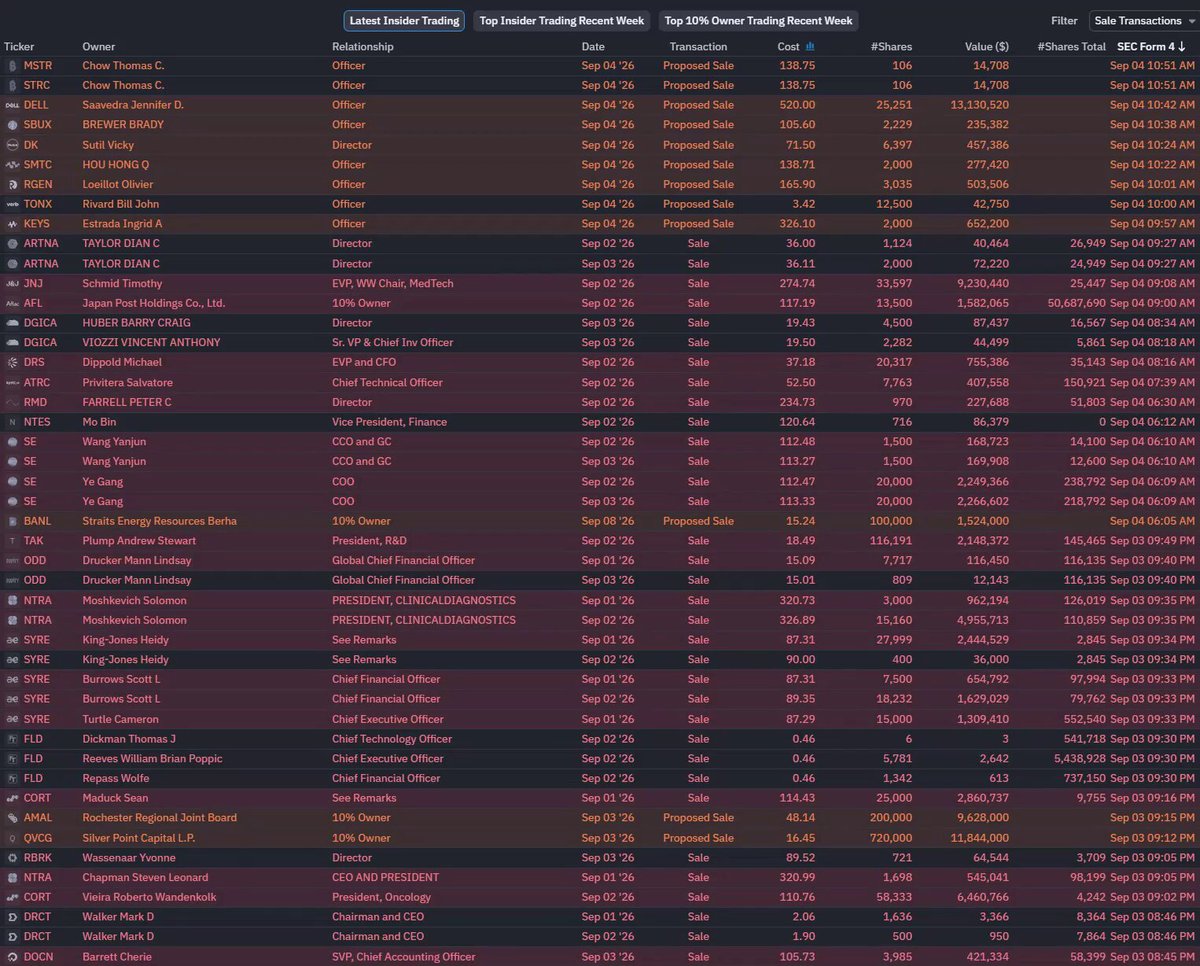
Task: Open the Sep 03 09:49 PM Form 4 filing
Action: 1152,541
